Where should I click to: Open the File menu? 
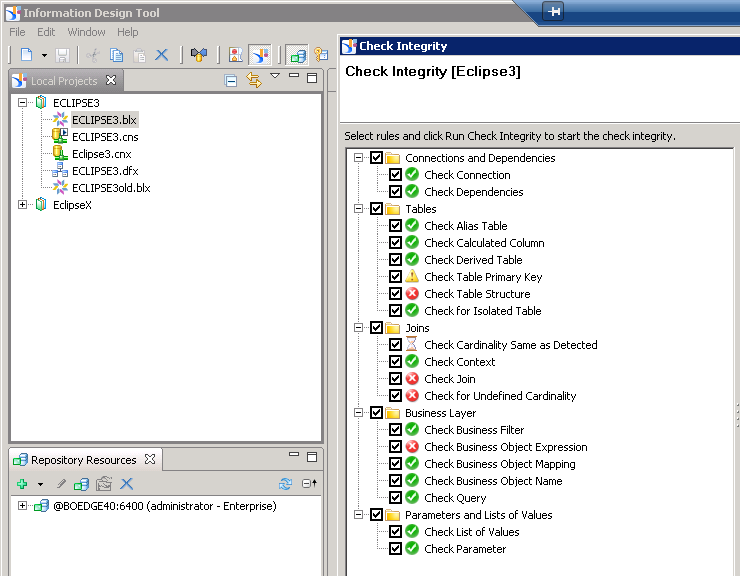(x=17, y=32)
